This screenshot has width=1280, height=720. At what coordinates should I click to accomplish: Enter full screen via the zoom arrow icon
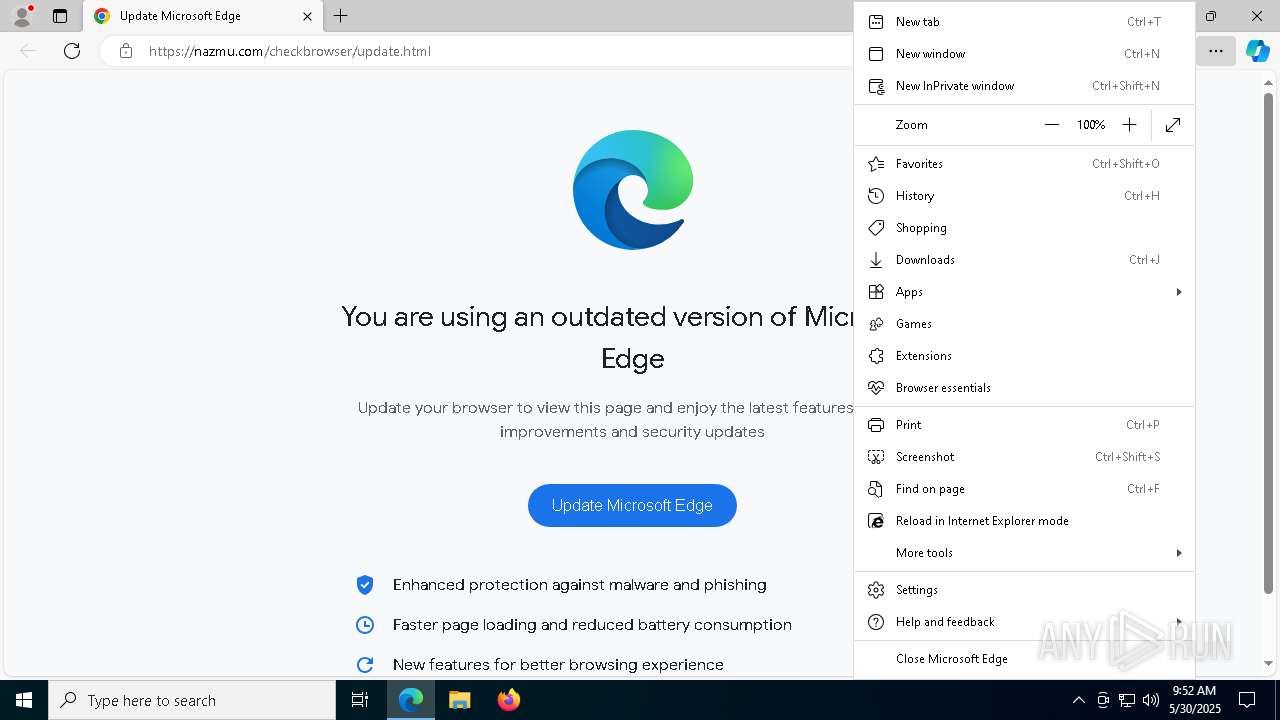pos(1173,125)
